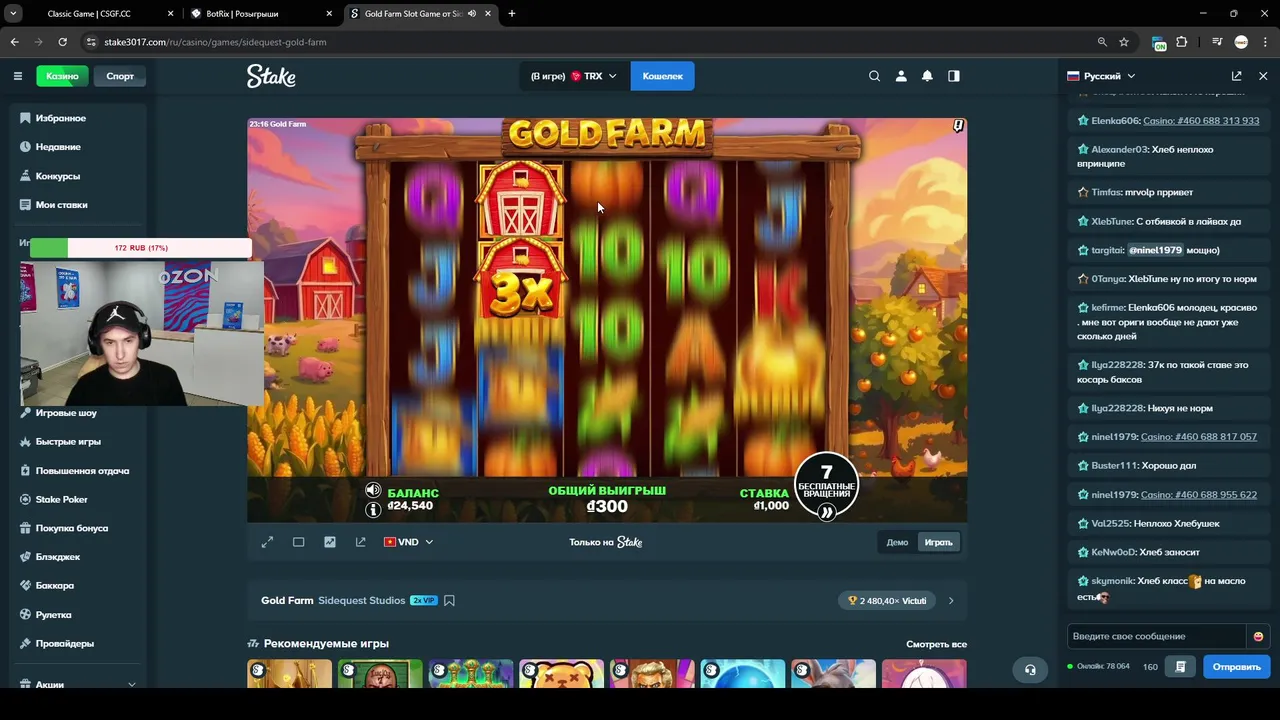Click the browser address bar

tap(590, 42)
